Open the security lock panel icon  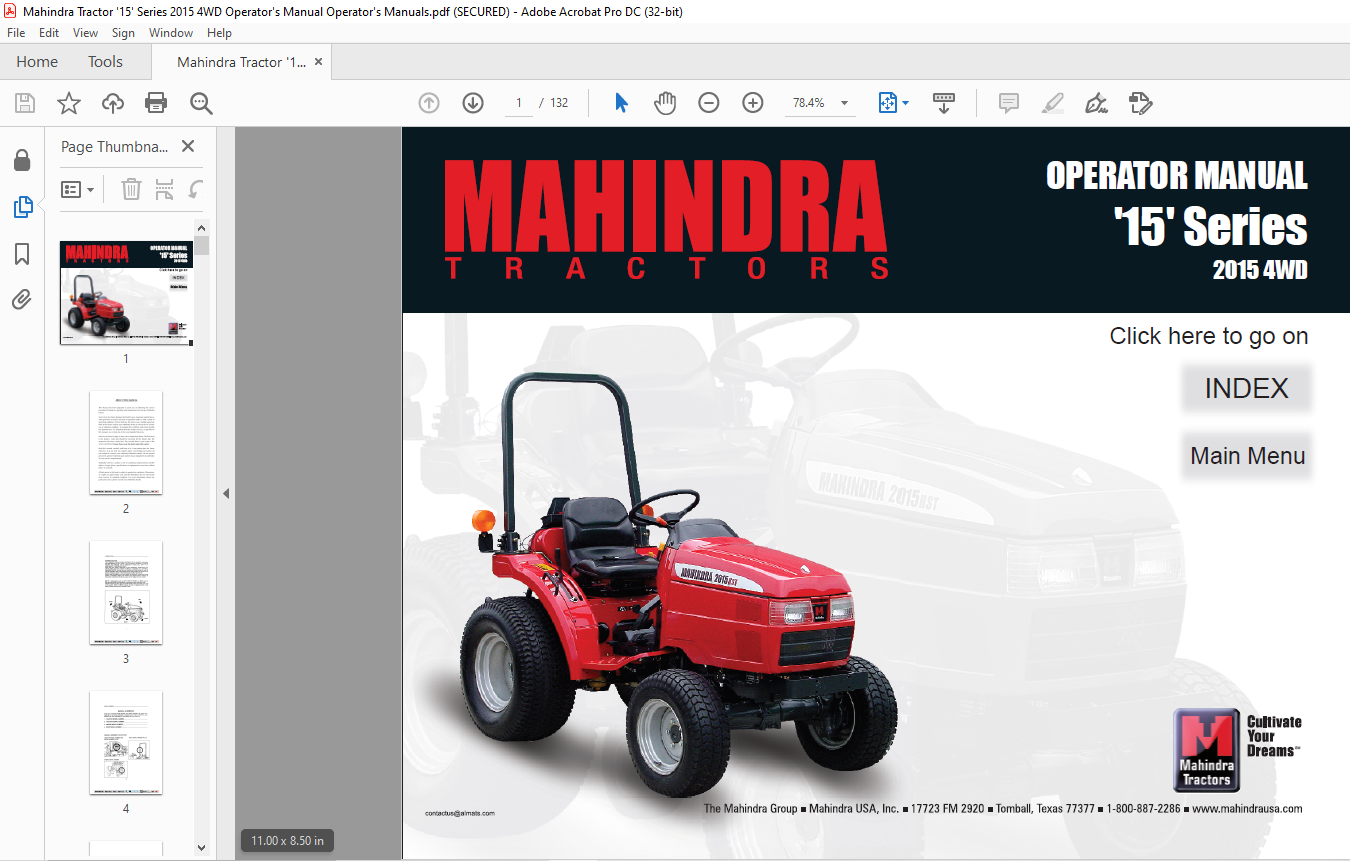(22, 160)
